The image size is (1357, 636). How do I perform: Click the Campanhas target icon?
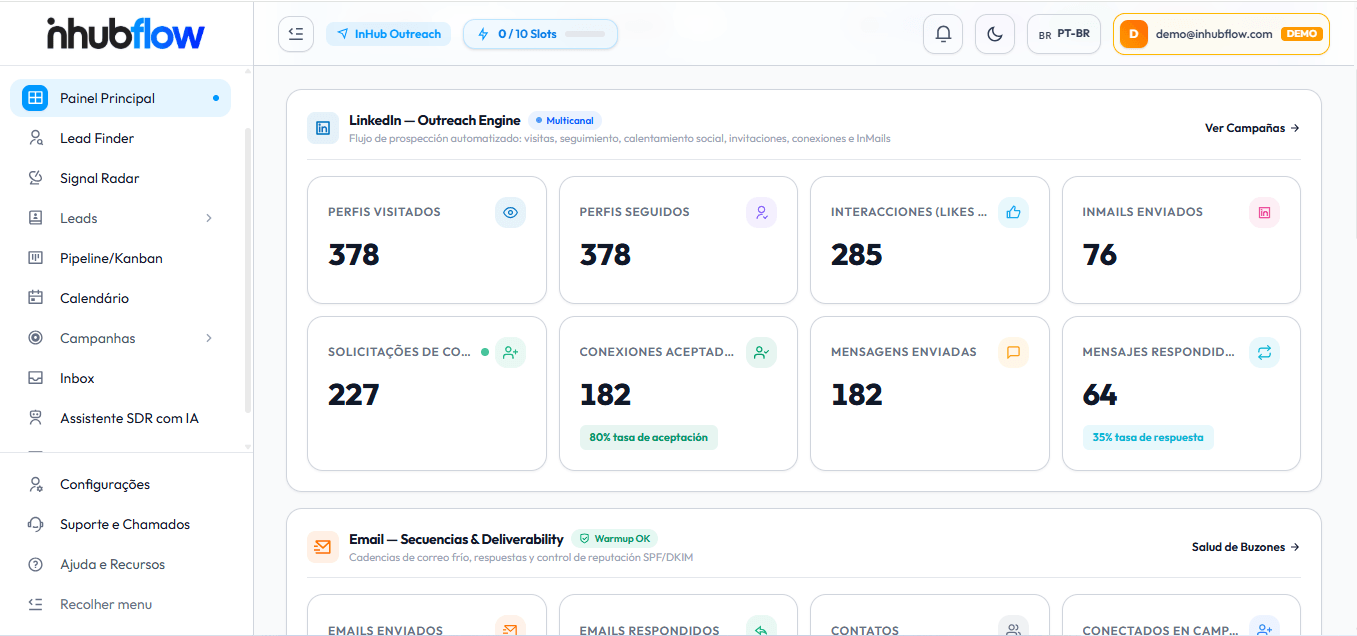36,338
